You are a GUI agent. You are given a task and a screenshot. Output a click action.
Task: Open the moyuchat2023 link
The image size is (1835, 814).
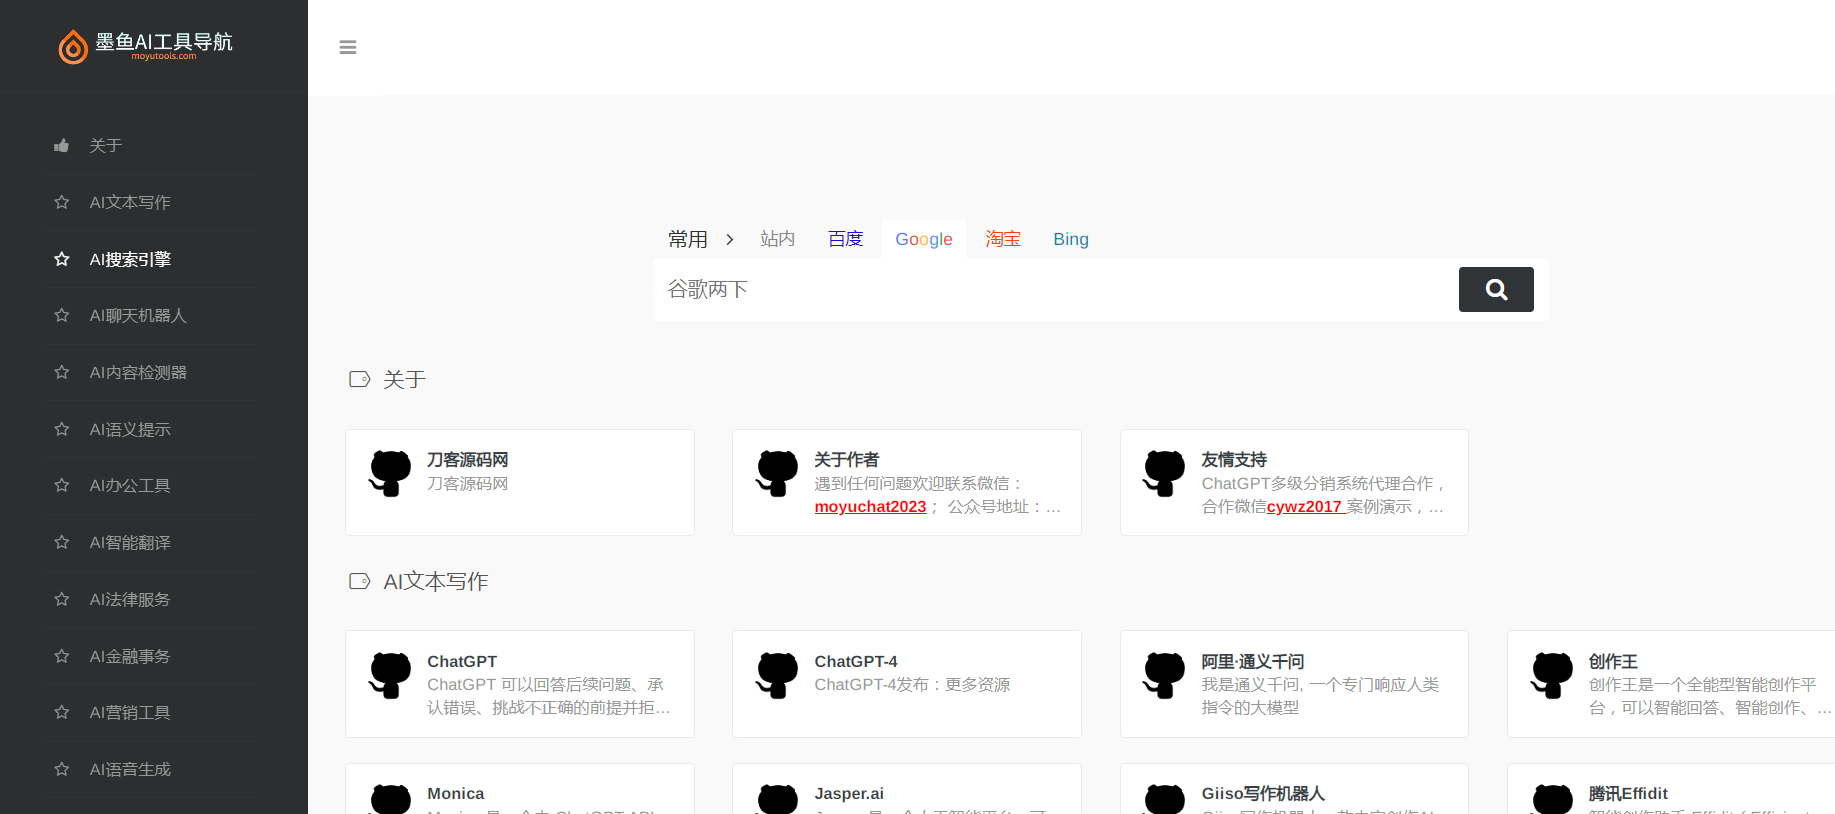870,507
